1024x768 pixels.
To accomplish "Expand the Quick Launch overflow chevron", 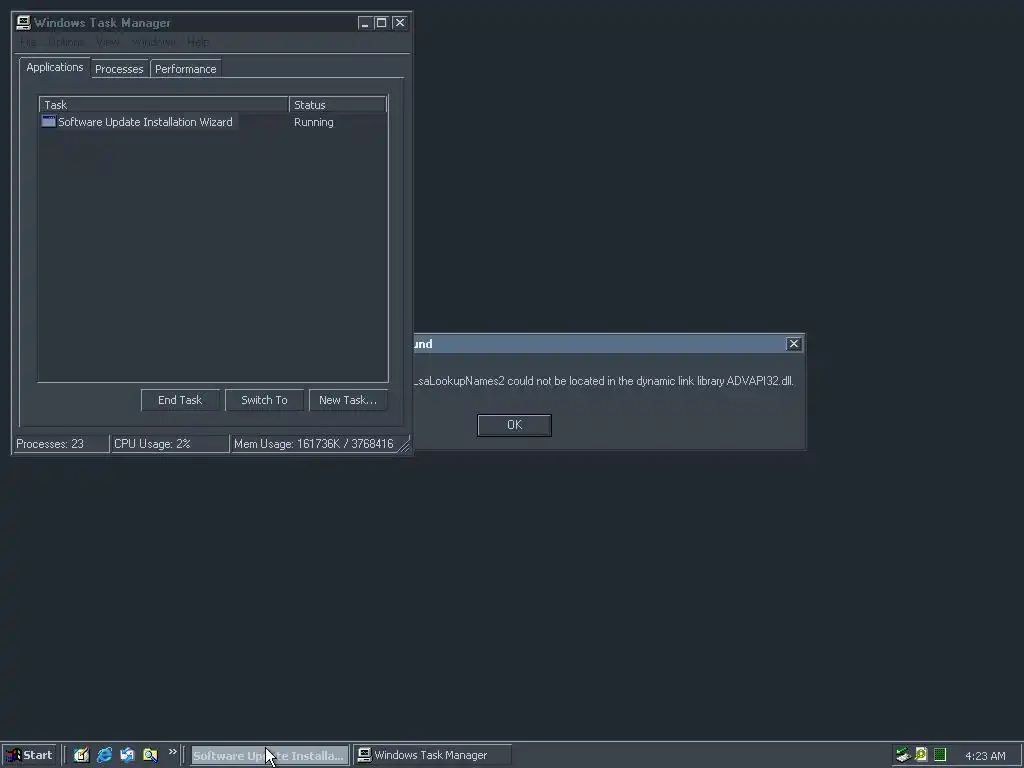I will (172, 752).
